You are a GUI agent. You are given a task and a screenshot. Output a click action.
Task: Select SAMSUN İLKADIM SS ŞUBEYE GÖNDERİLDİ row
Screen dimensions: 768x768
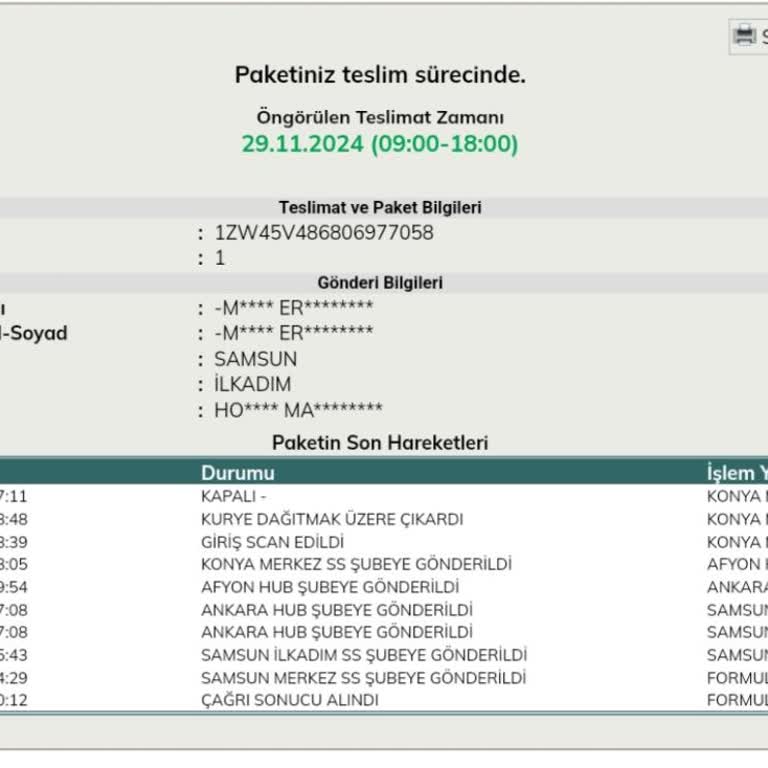(x=364, y=655)
